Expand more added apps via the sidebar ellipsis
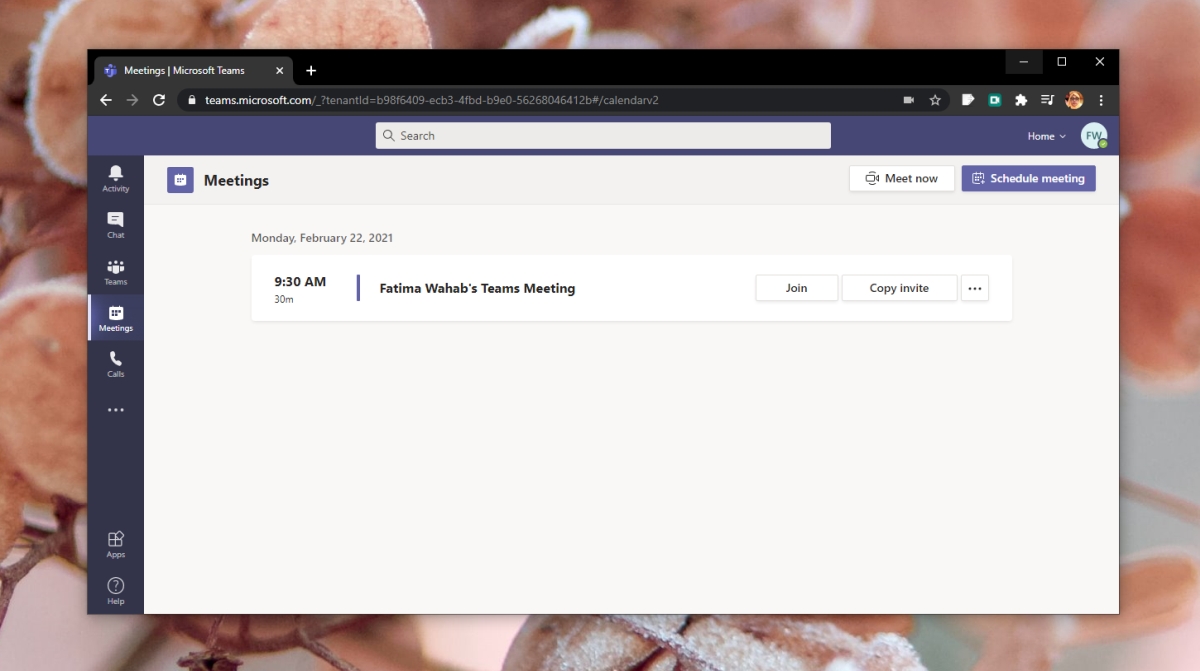Image resolution: width=1200 pixels, height=671 pixels. click(x=115, y=409)
